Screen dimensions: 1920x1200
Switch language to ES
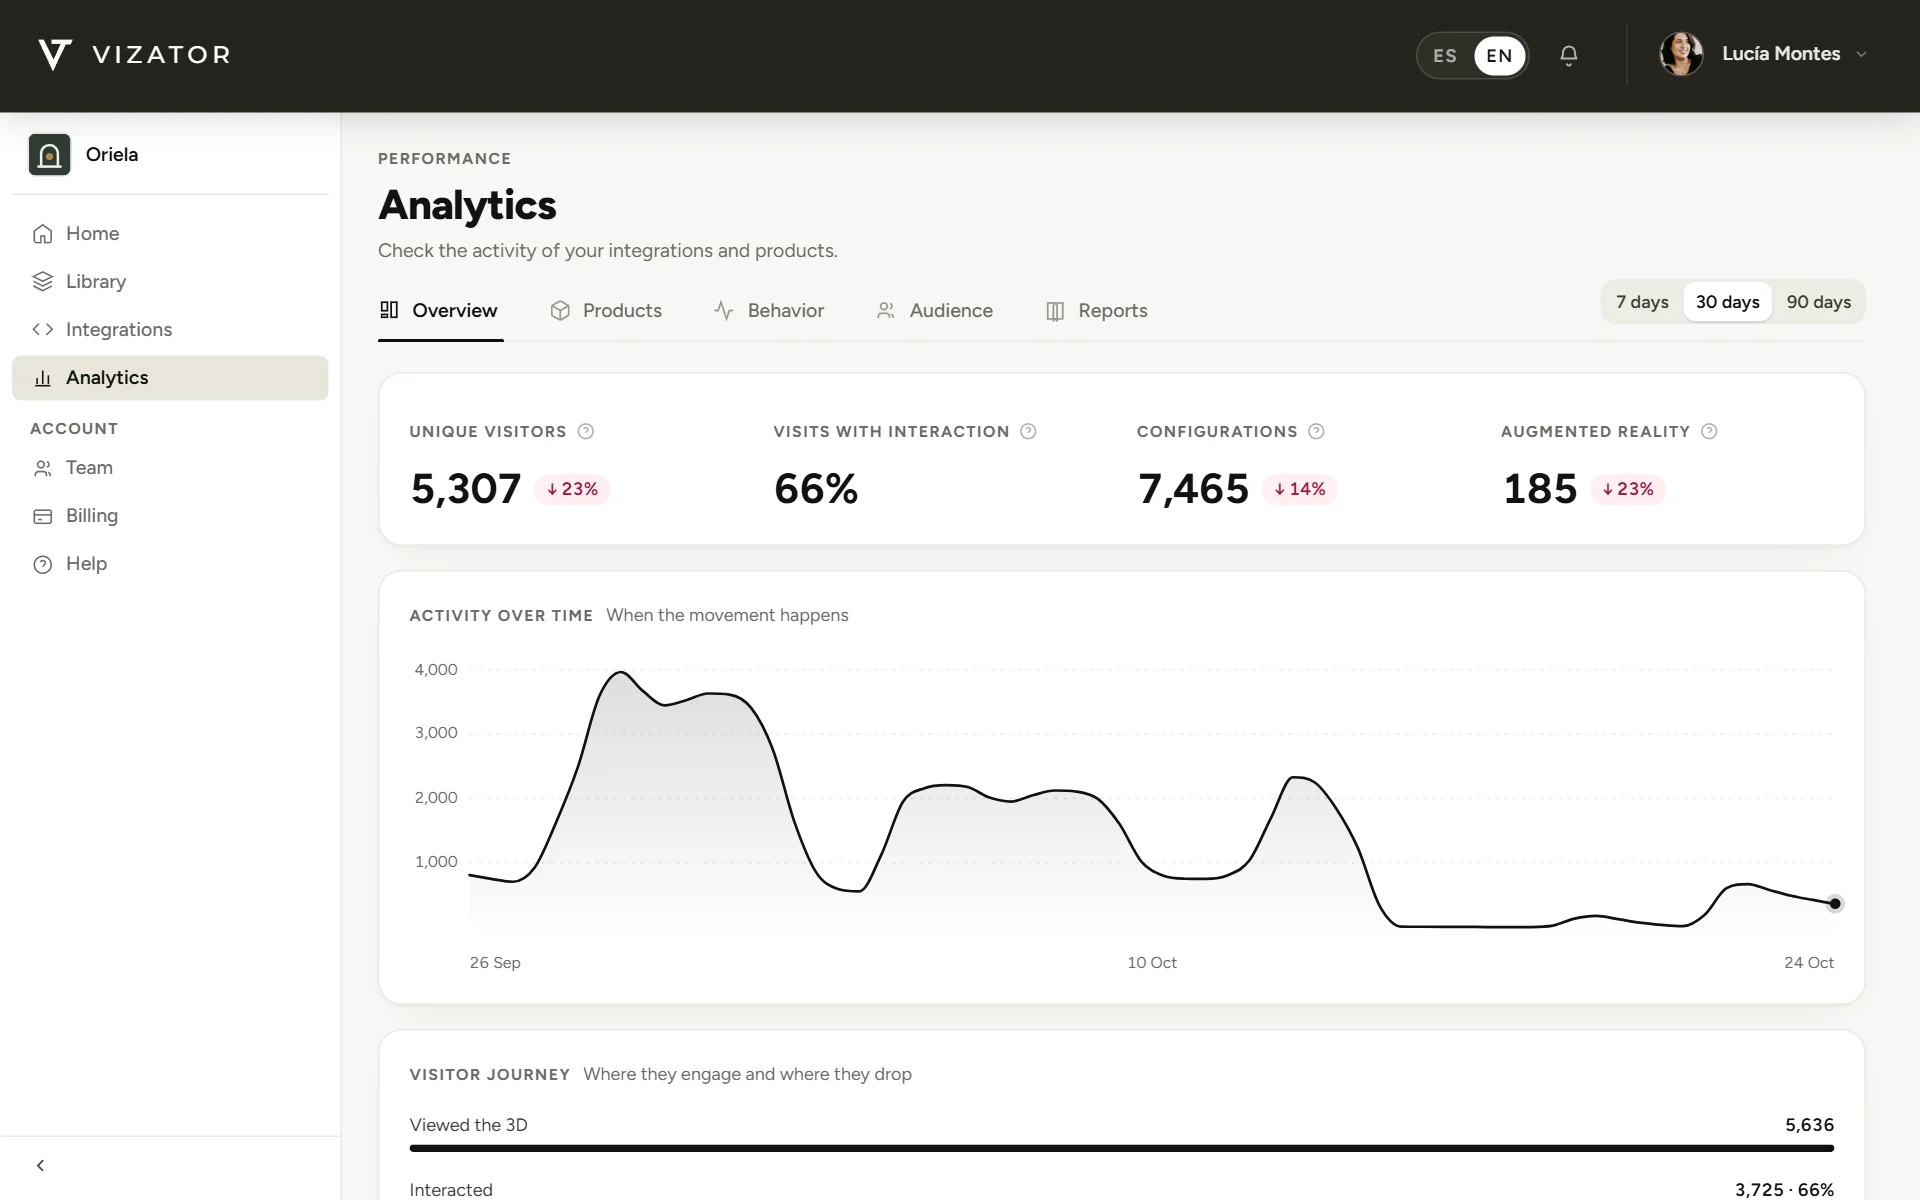(x=1445, y=56)
